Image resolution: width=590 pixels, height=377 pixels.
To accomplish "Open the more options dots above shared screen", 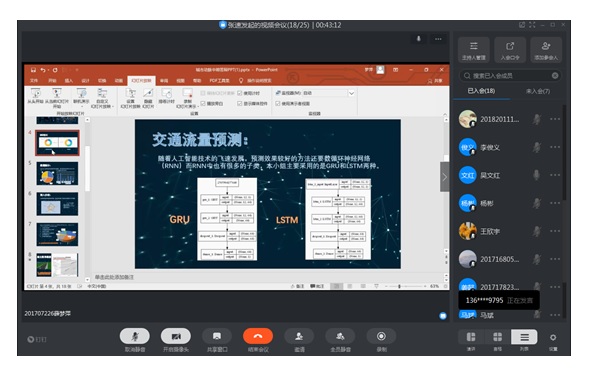I will click(x=438, y=39).
